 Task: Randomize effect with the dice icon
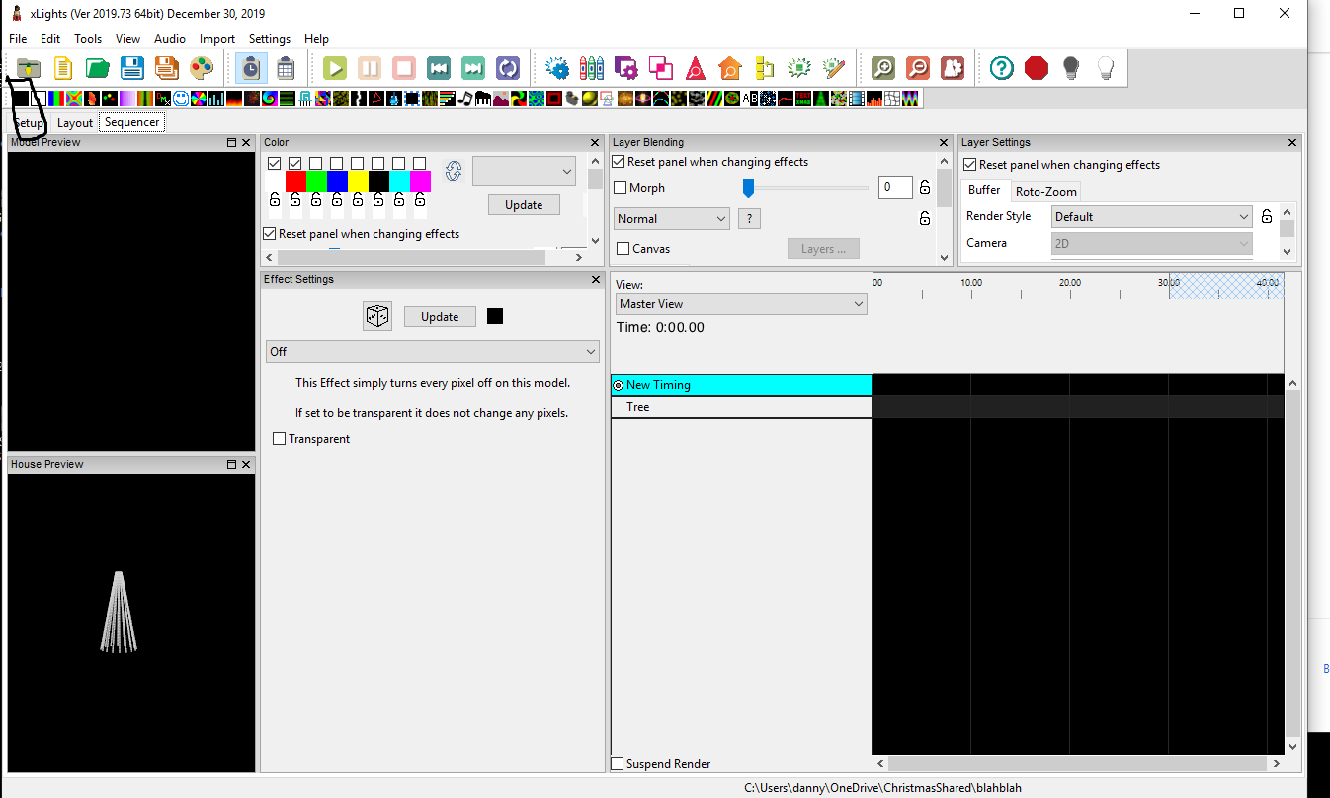377,316
